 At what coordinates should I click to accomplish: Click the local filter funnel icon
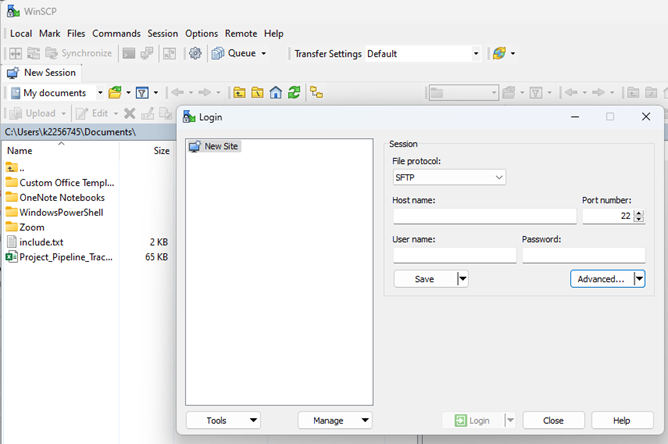[x=142, y=92]
